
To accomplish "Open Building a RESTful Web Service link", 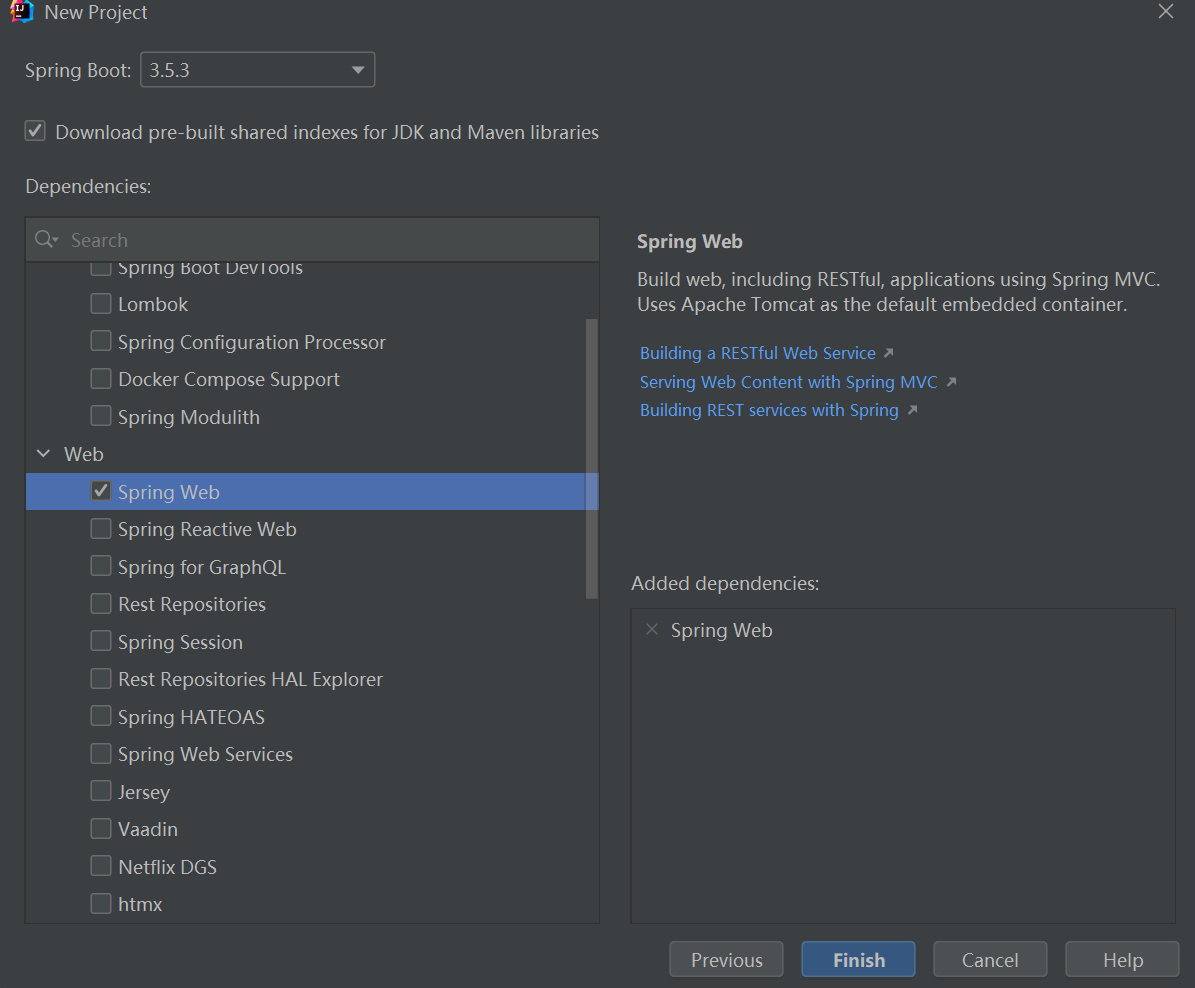I will pos(758,353).
